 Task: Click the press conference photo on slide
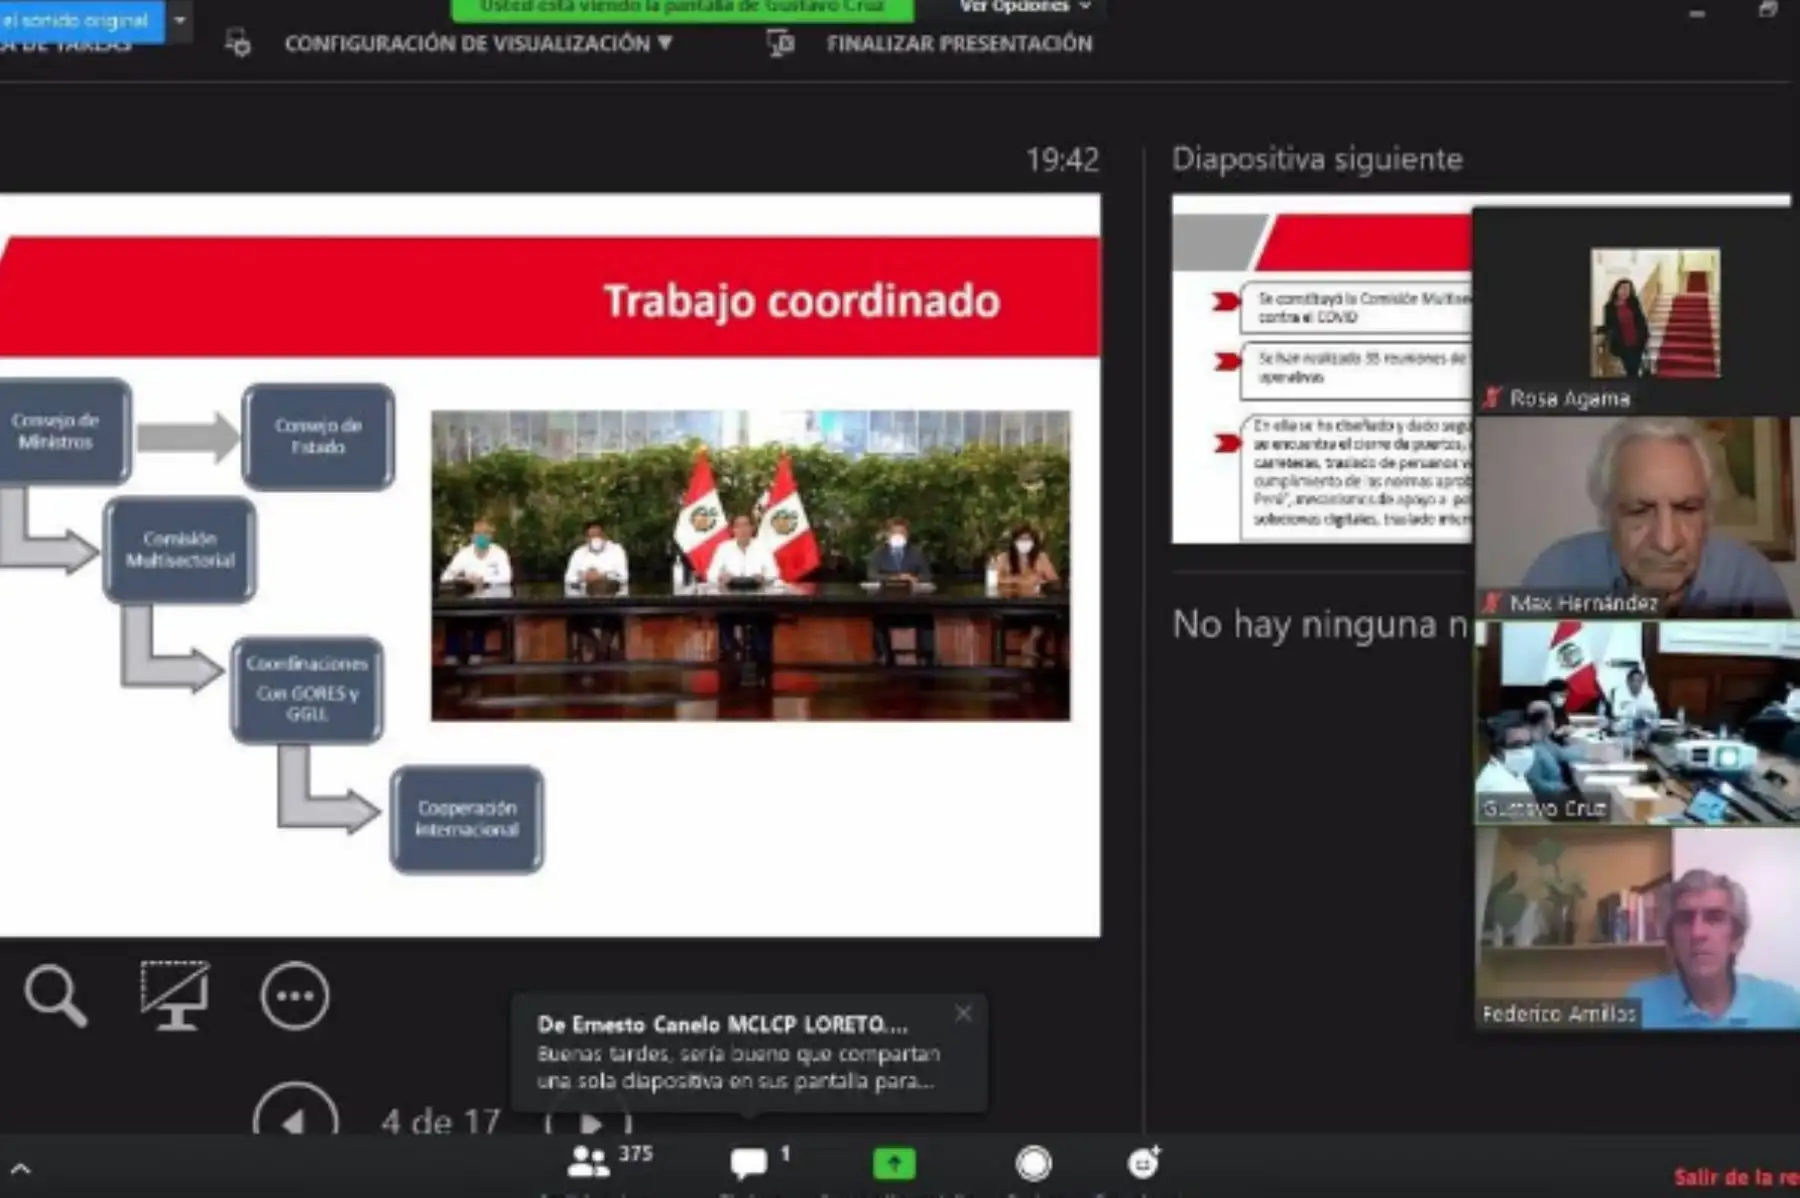click(750, 565)
